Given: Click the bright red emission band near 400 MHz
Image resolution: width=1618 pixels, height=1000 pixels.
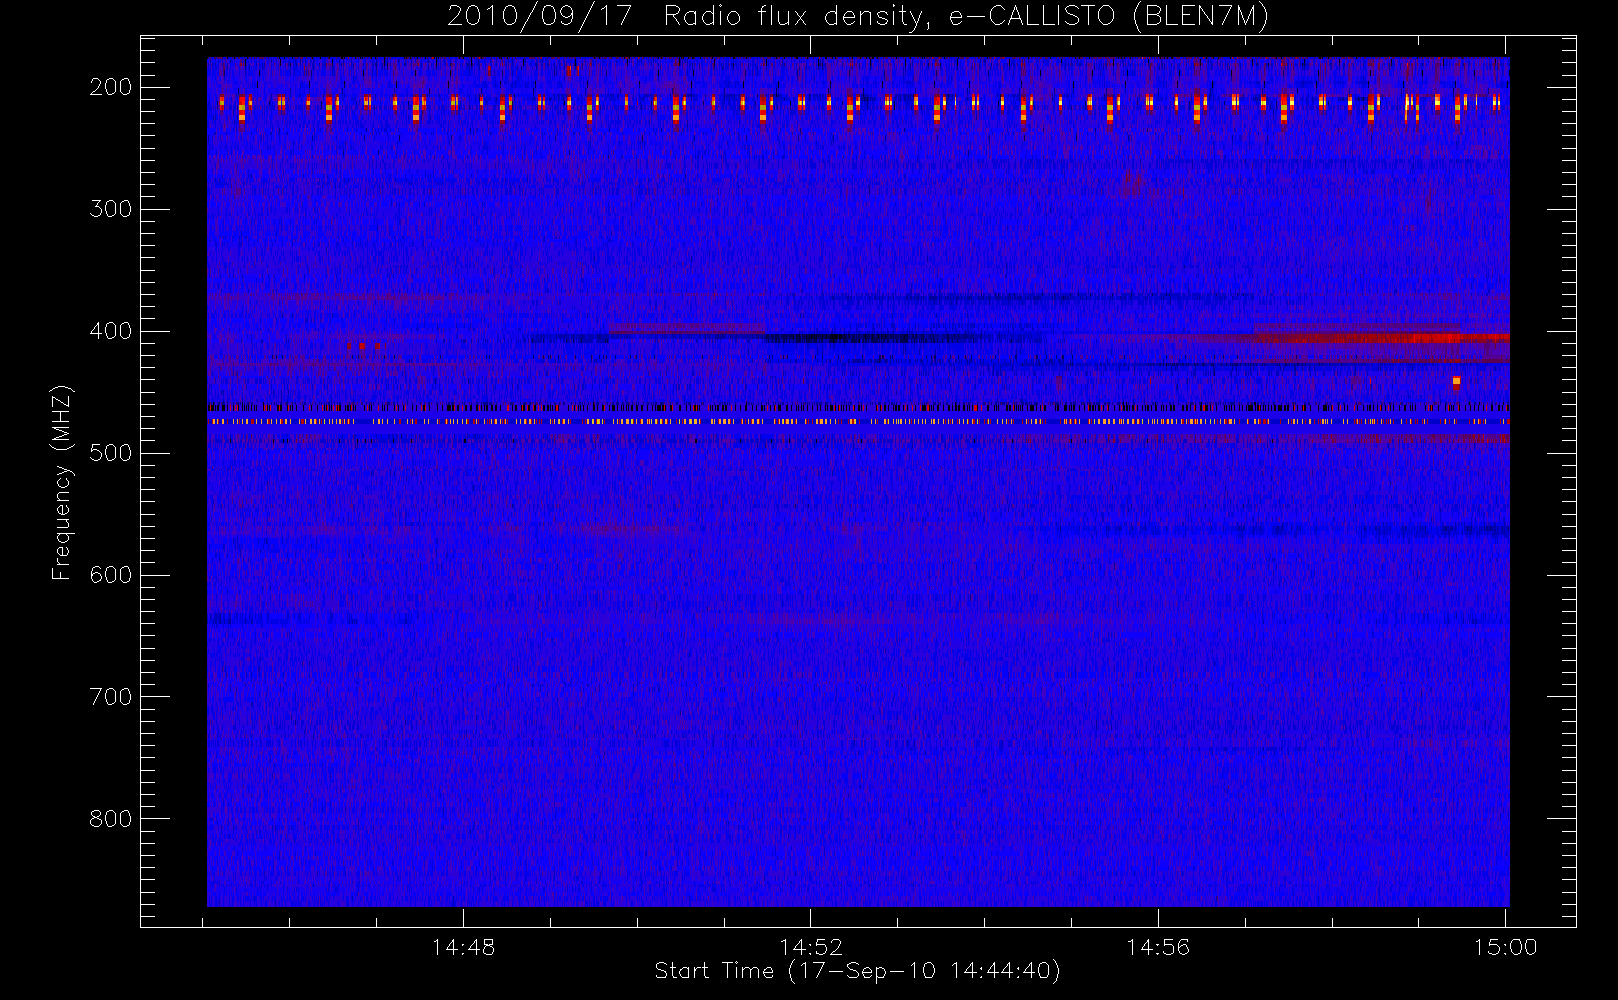Looking at the screenshot, I should click(x=1380, y=338).
